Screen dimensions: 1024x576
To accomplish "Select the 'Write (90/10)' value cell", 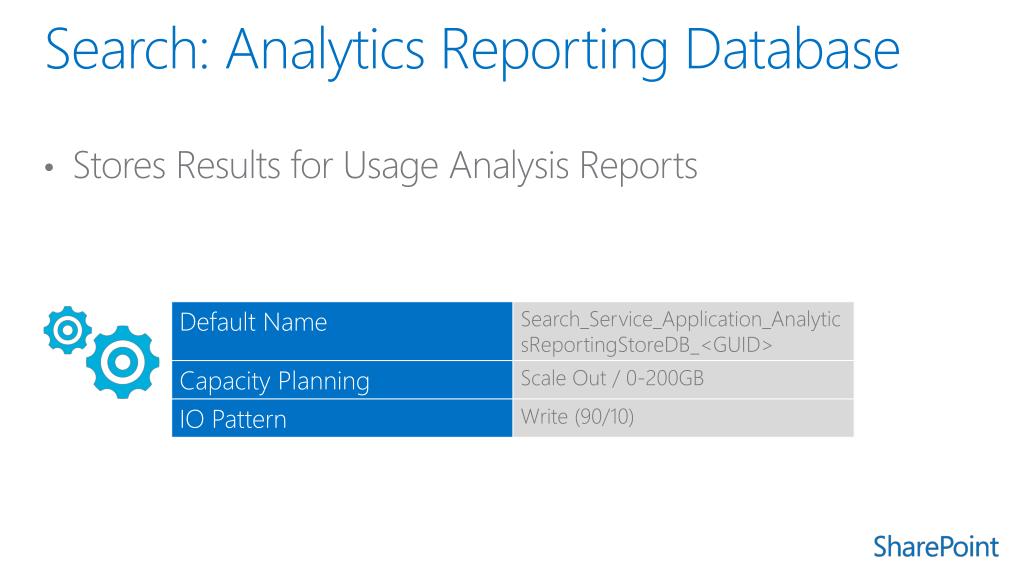I will [x=682, y=417].
